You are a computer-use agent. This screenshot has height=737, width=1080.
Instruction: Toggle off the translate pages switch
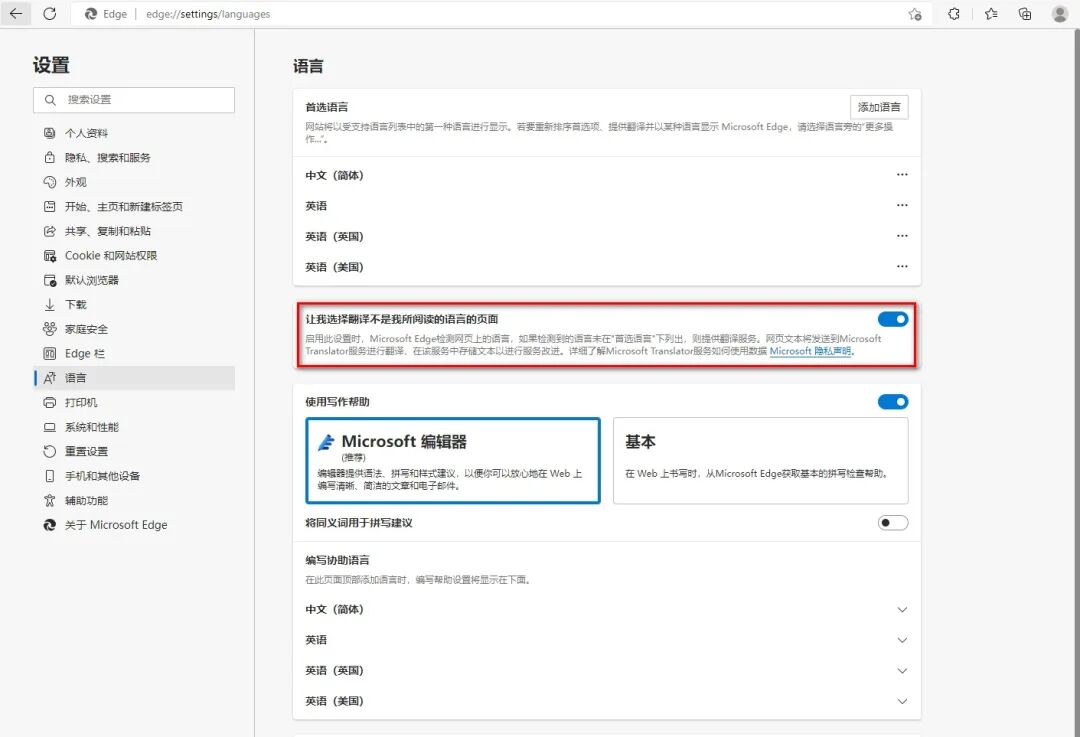pyautogui.click(x=893, y=319)
